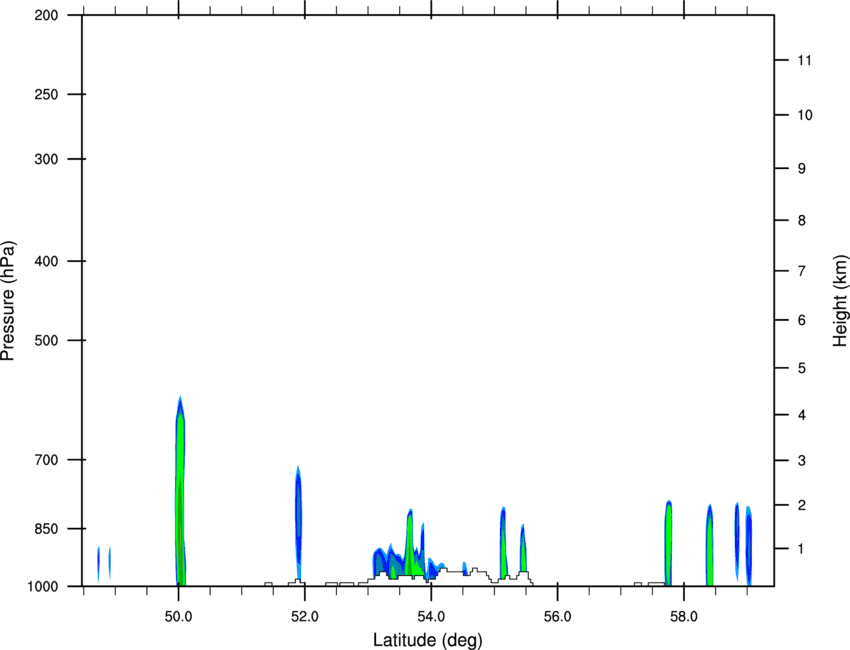850x650 pixels.
Task: Pick the 7 km height label
Action: [x=802, y=271]
